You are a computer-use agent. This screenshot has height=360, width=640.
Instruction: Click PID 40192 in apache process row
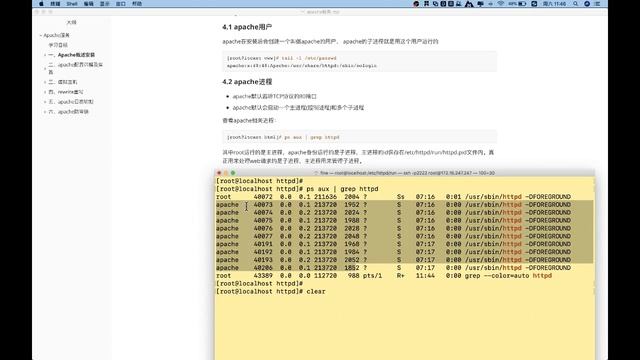pos(263,252)
